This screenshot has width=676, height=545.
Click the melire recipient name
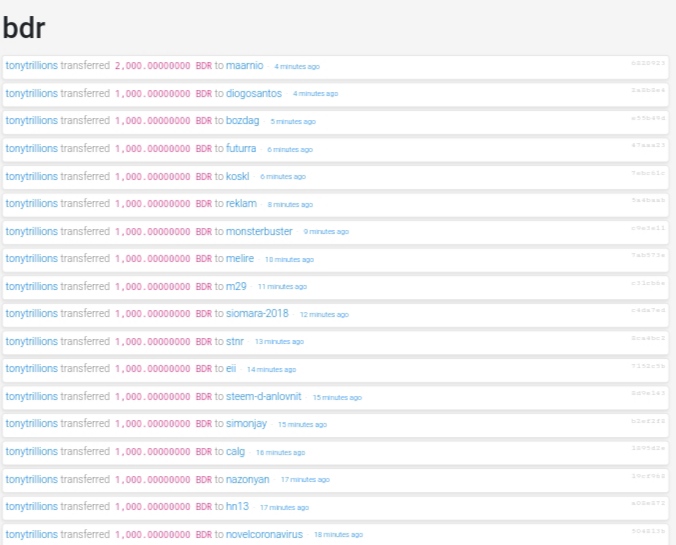[240, 259]
